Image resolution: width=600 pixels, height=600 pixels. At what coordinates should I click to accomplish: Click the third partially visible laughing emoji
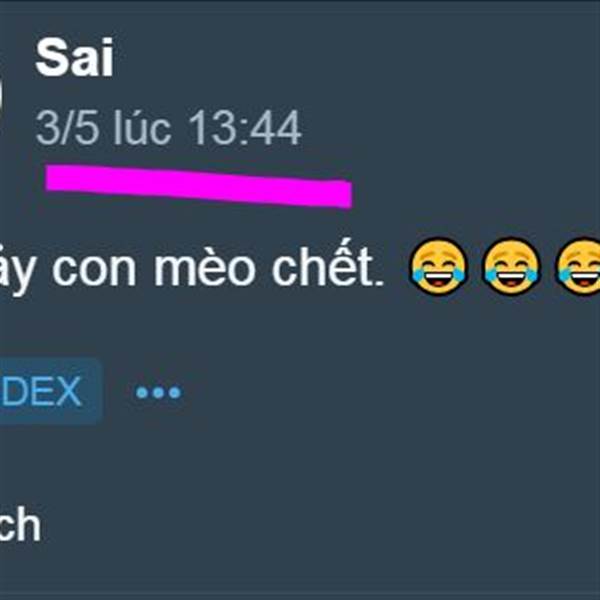coord(577,266)
